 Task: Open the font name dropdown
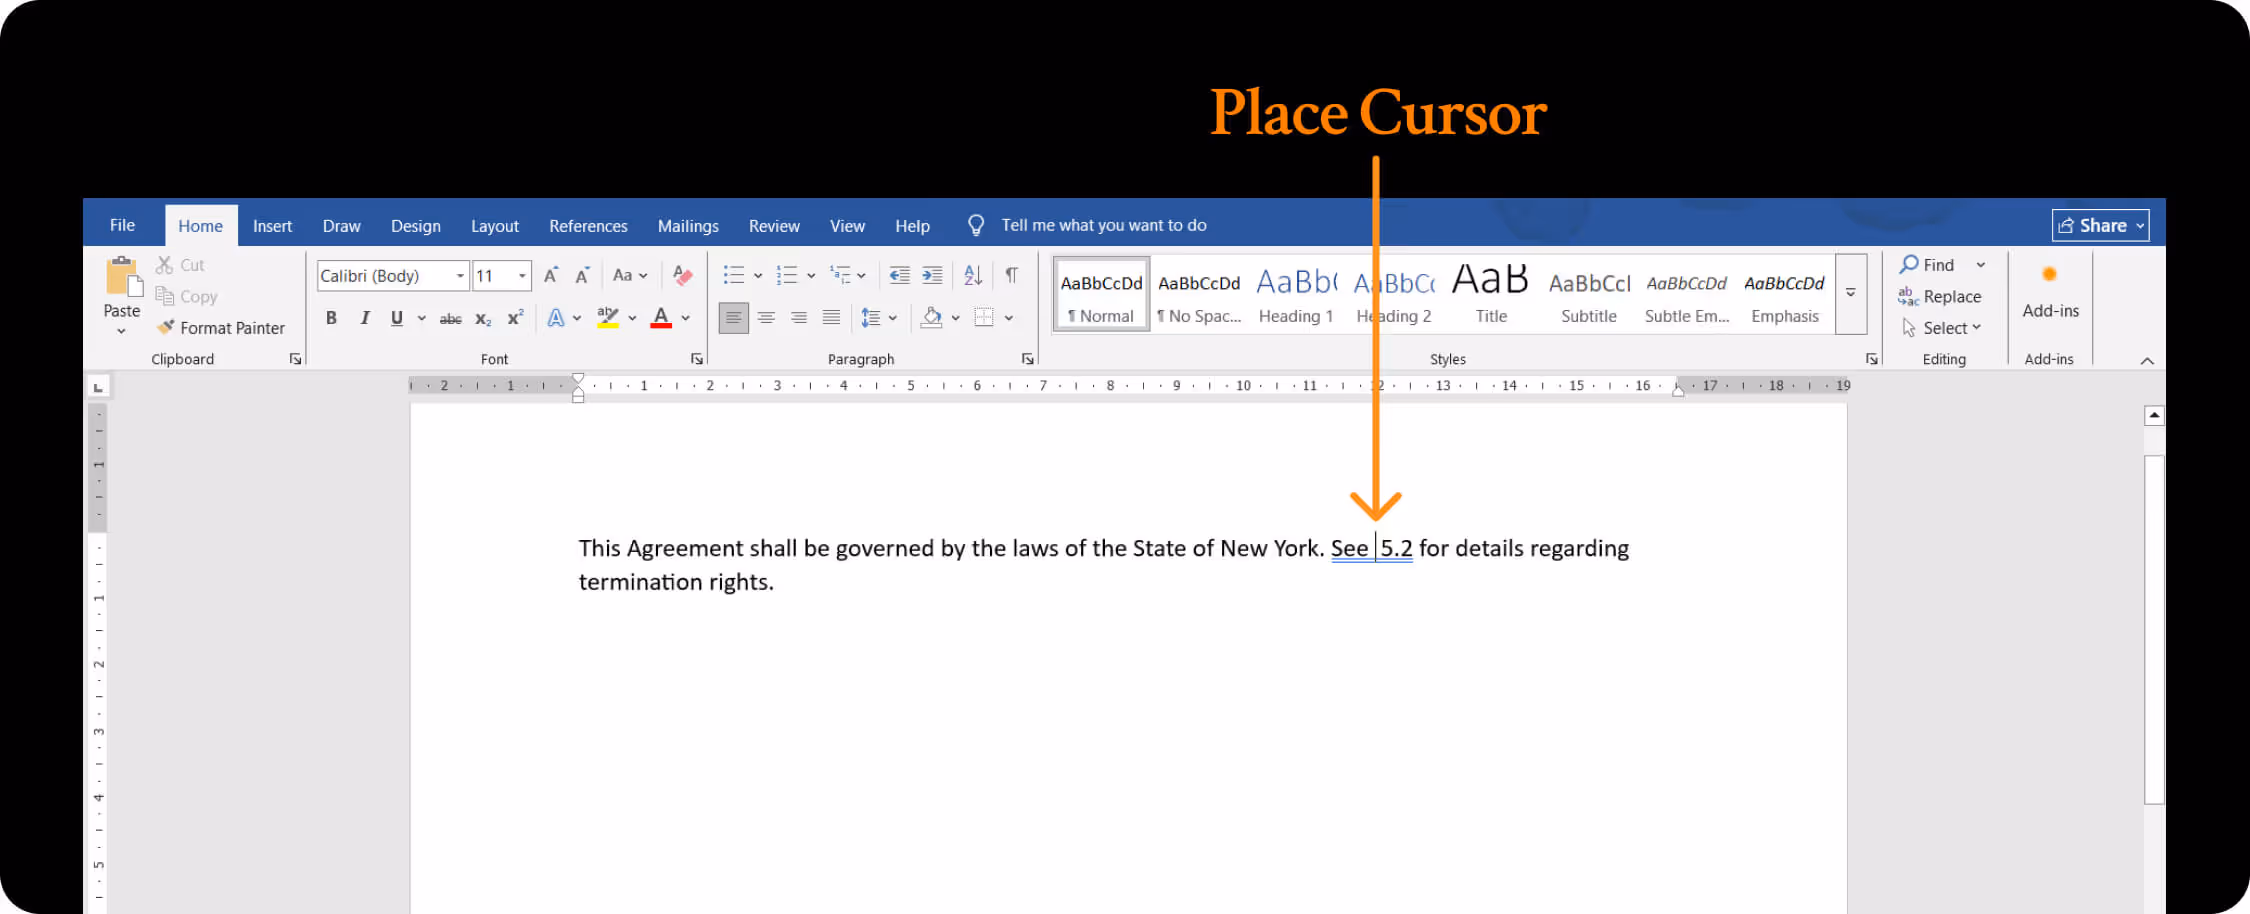pos(460,276)
